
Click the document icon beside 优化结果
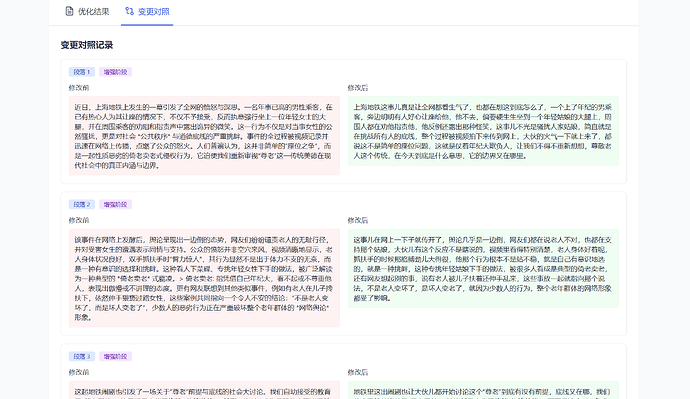coord(69,11)
